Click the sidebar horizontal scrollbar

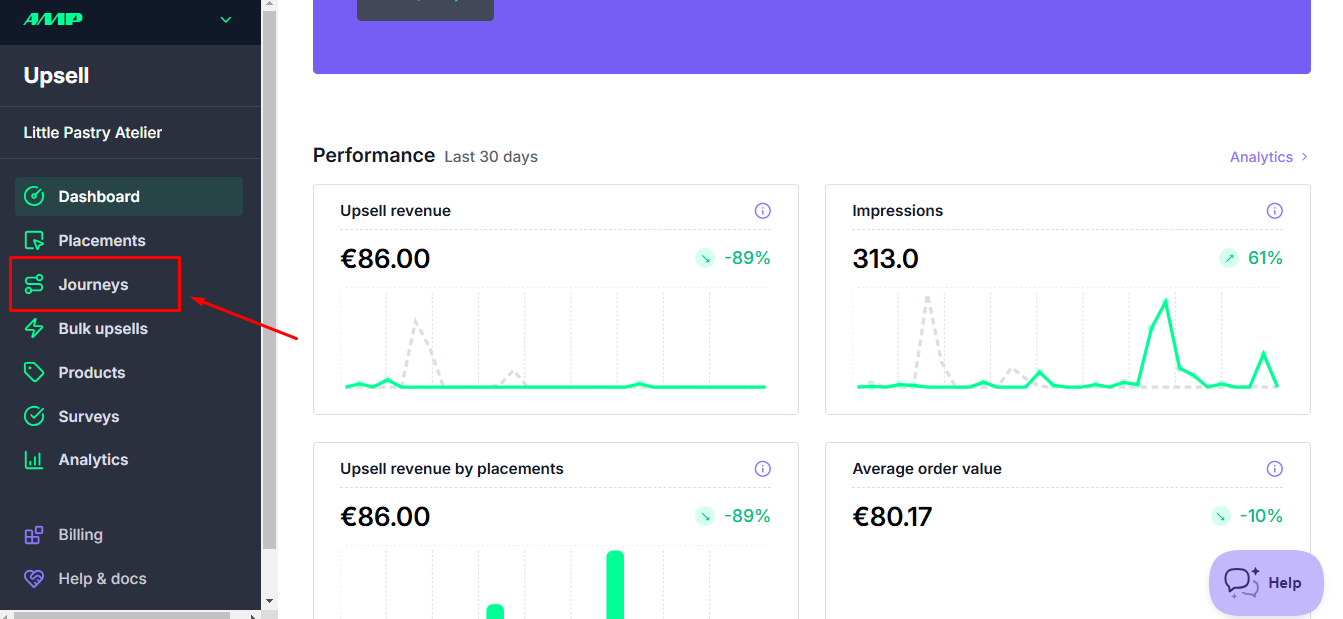coord(120,614)
